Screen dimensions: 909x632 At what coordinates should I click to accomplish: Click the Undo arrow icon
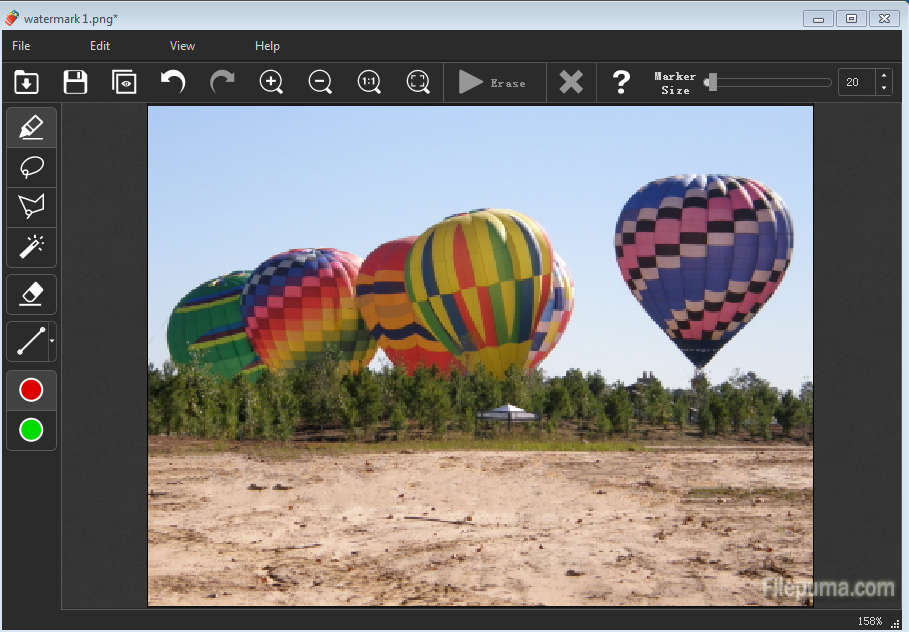click(x=173, y=82)
